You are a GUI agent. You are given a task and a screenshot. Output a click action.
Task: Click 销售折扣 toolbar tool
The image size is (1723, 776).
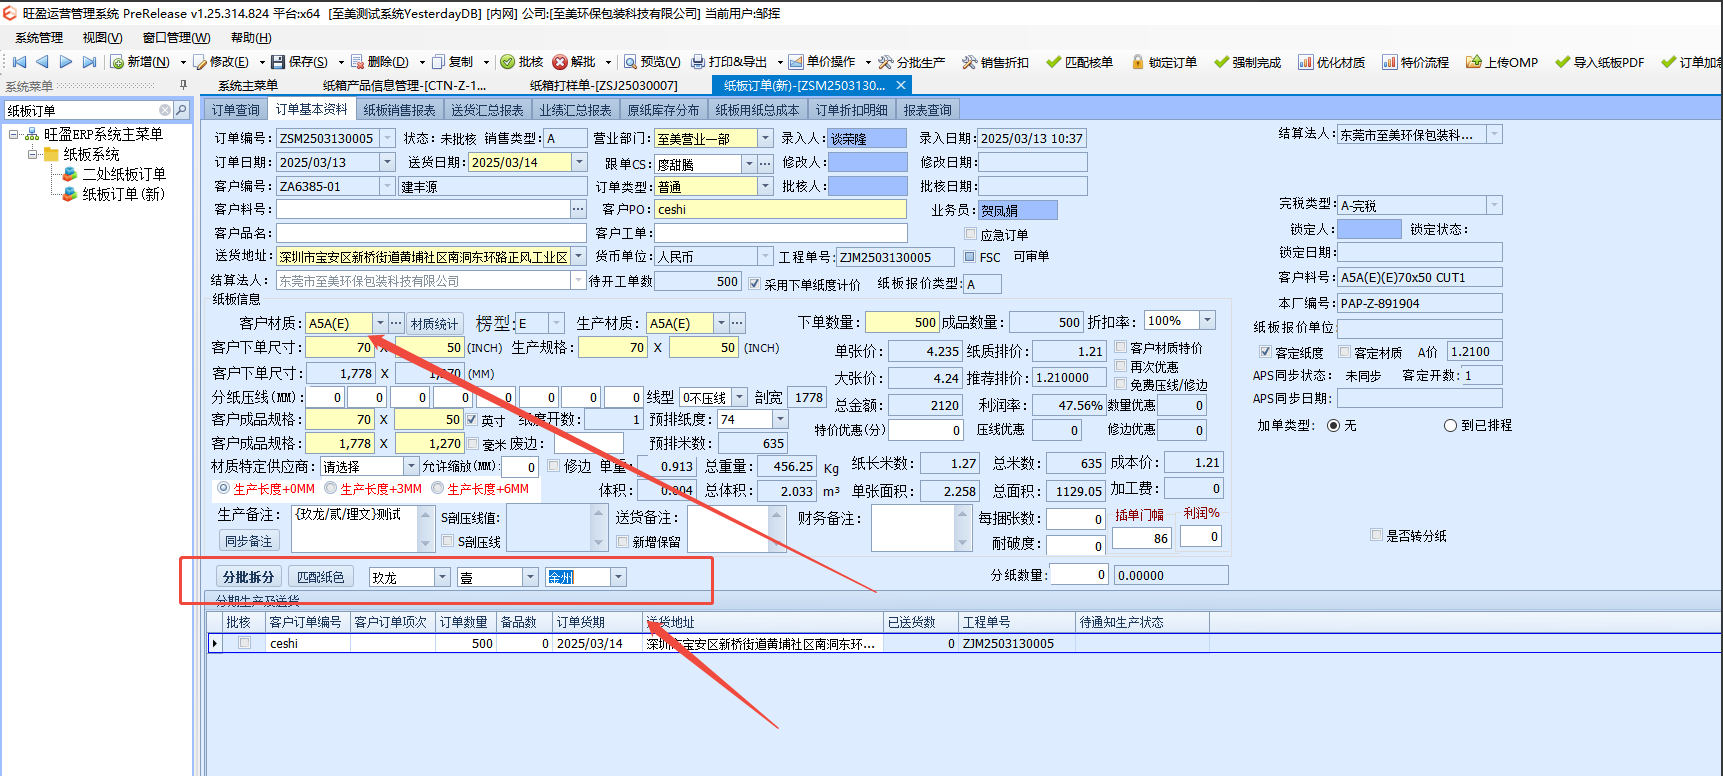pos(995,62)
